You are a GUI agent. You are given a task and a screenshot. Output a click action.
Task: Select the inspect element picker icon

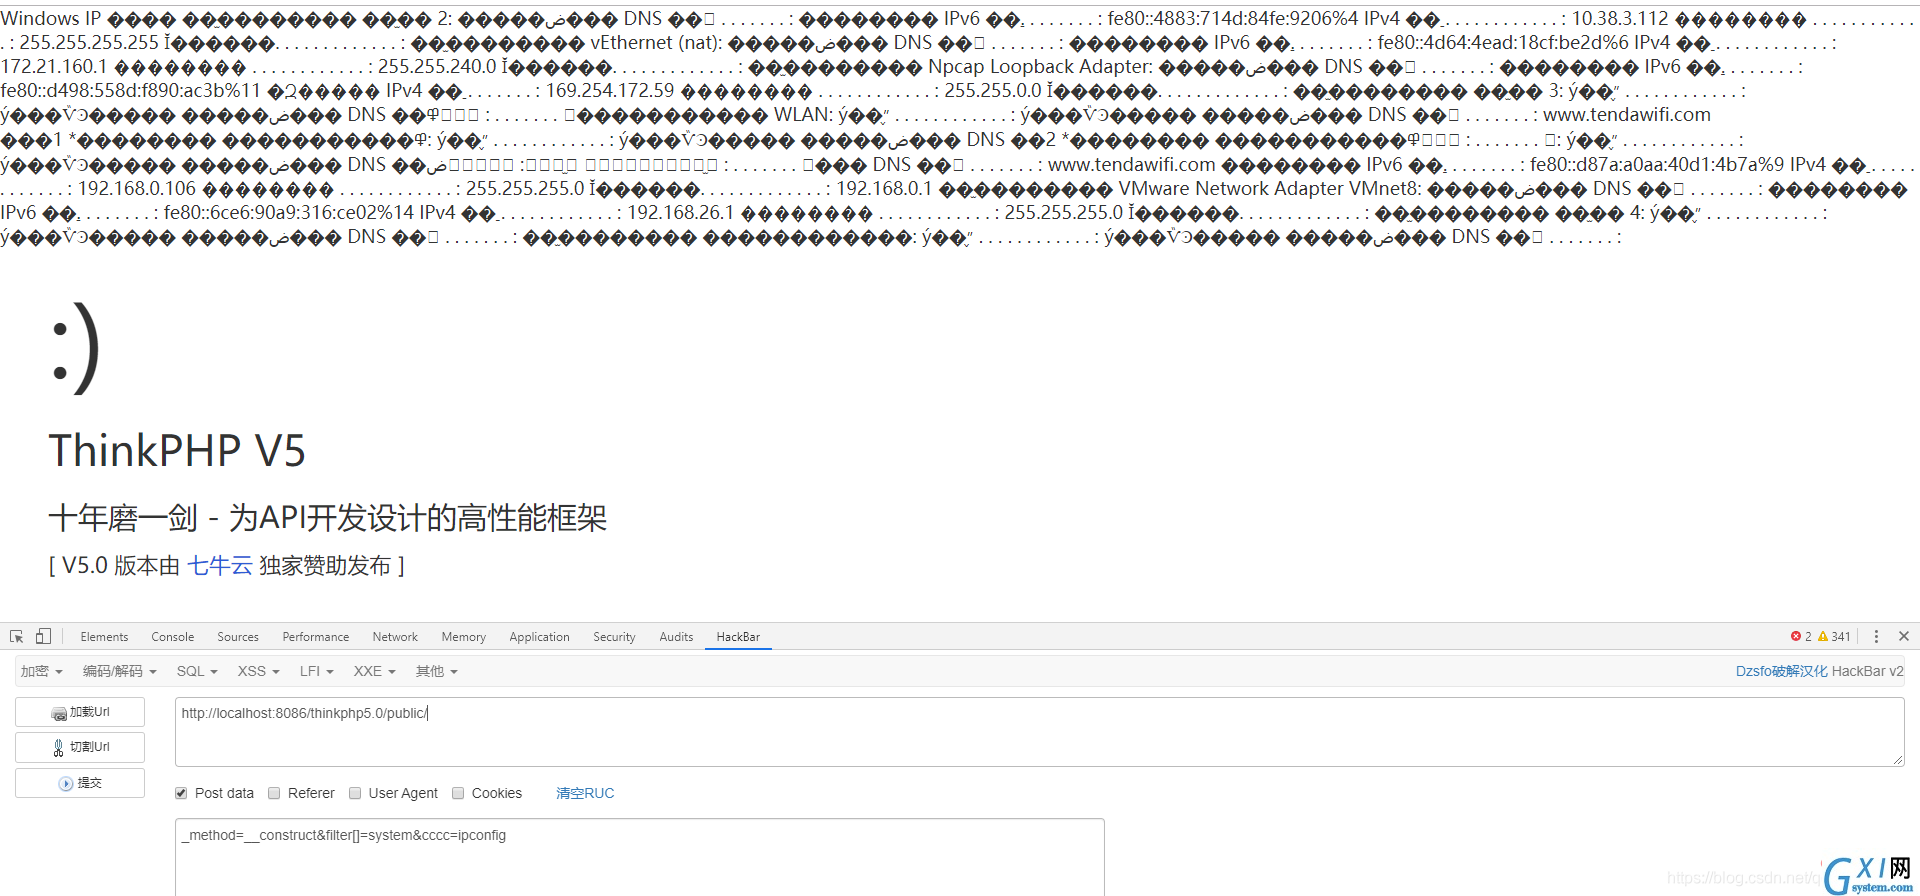16,636
